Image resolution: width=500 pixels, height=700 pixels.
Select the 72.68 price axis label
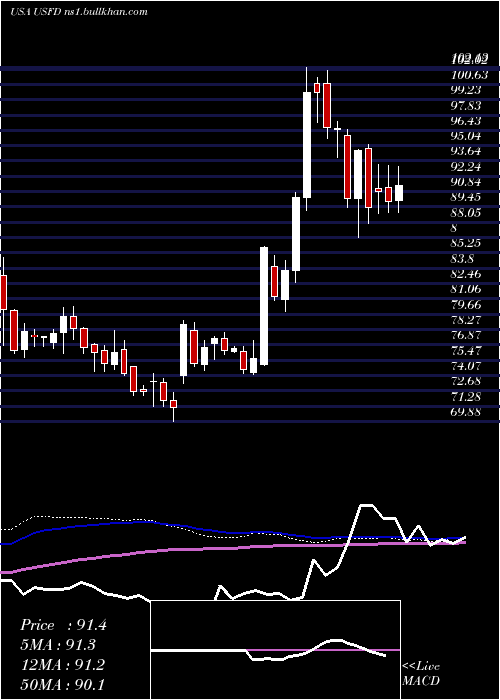pos(466,381)
